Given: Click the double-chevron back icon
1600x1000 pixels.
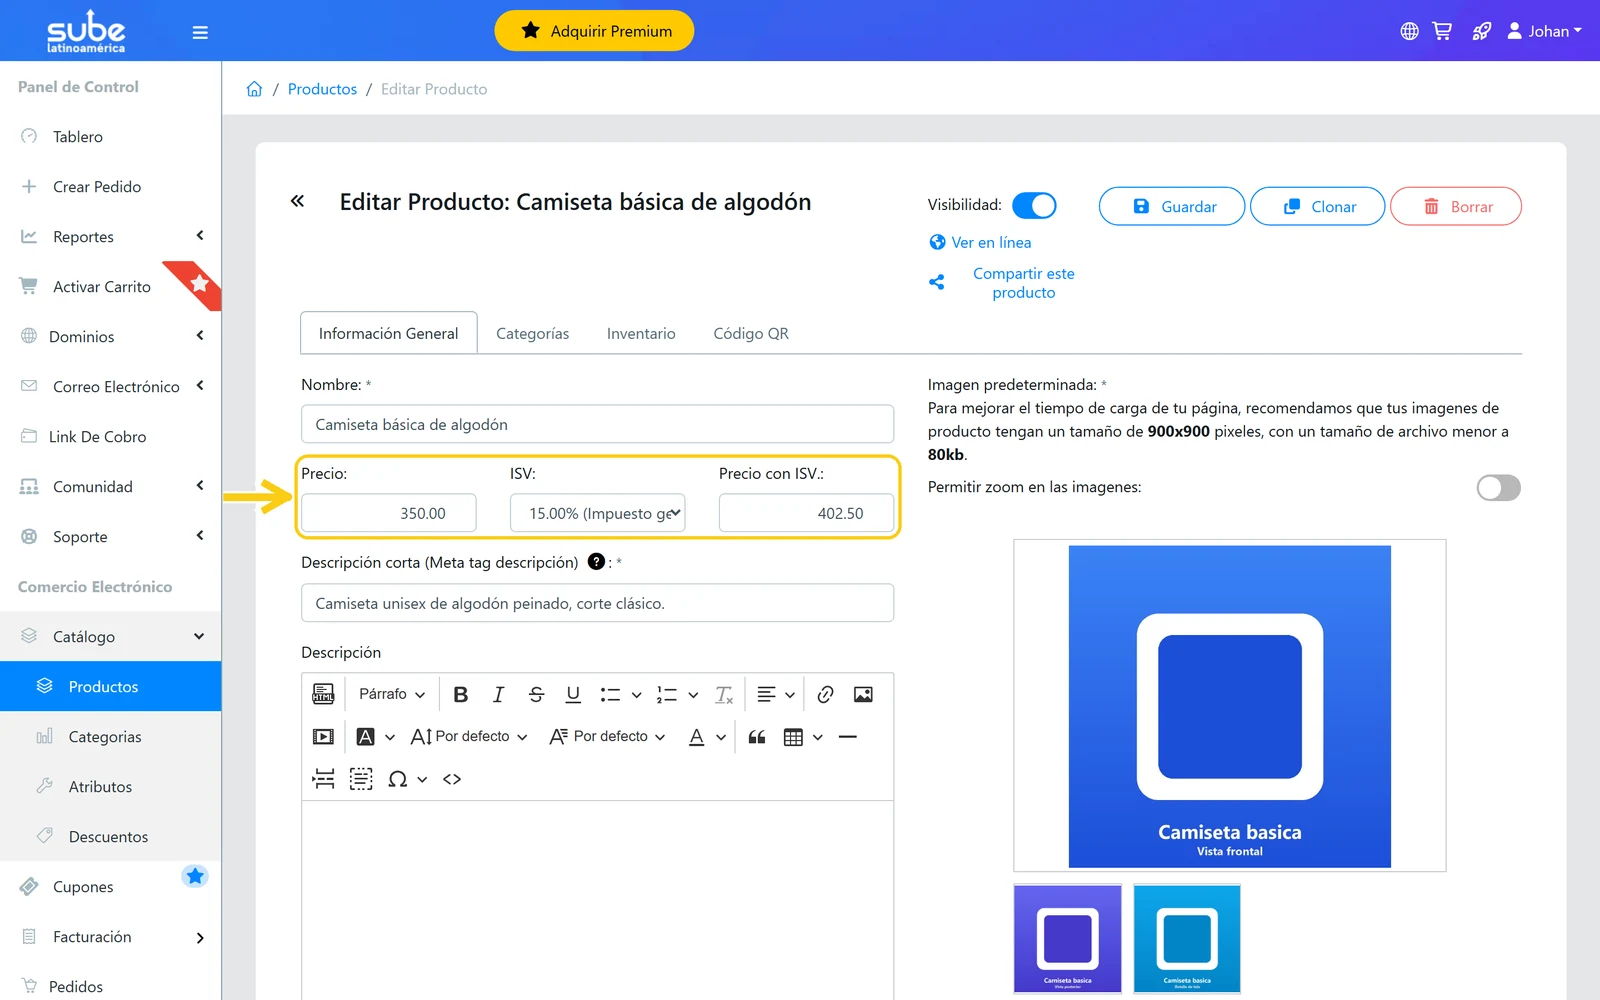Looking at the screenshot, I should click(x=297, y=201).
